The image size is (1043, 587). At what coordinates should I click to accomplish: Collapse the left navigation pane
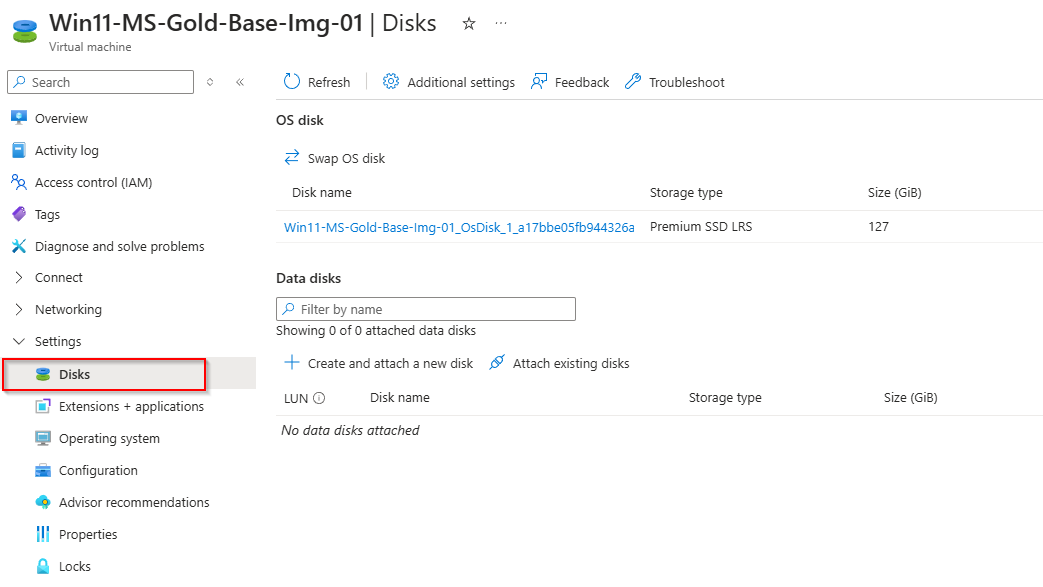(x=240, y=82)
